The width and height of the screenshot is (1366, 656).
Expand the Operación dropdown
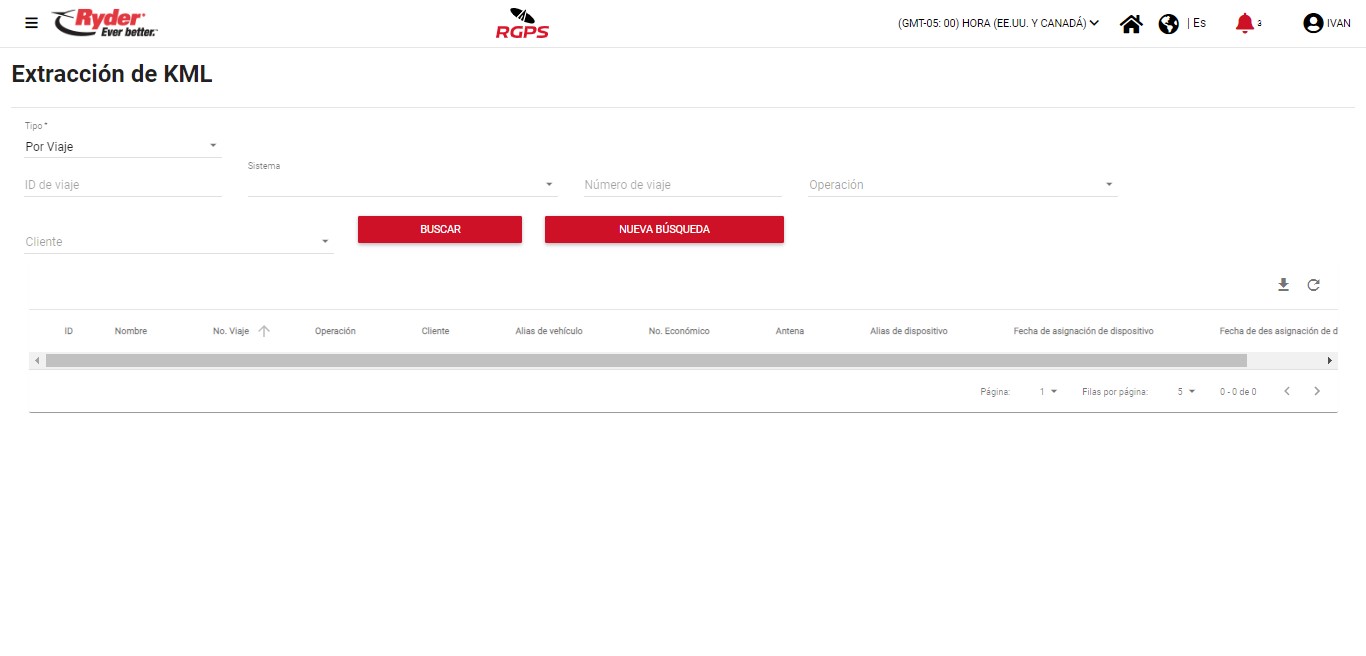pyautogui.click(x=961, y=185)
